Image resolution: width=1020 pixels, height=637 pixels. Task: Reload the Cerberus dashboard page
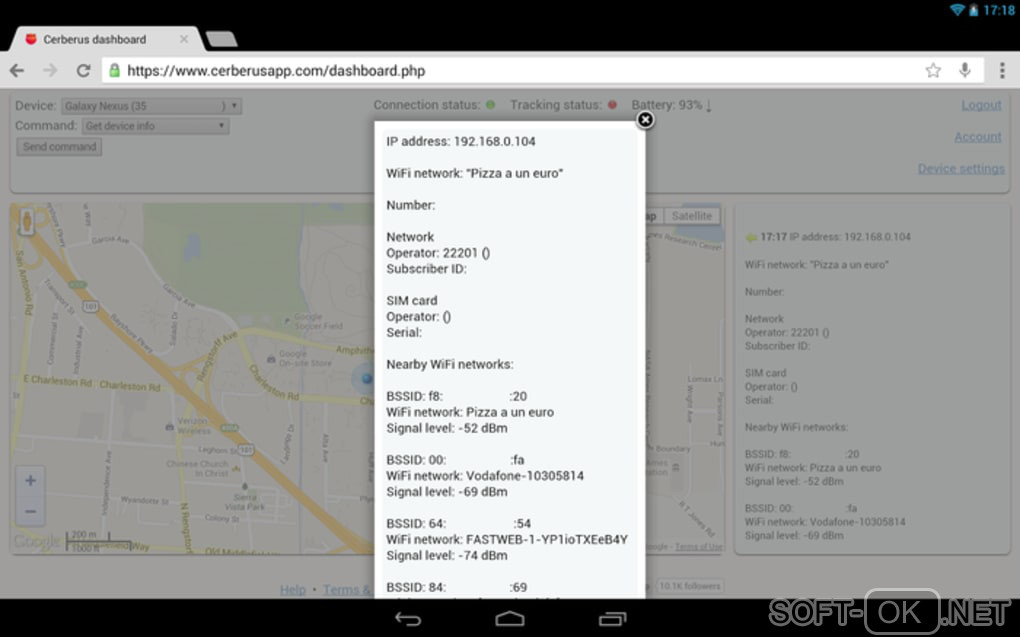[83, 70]
